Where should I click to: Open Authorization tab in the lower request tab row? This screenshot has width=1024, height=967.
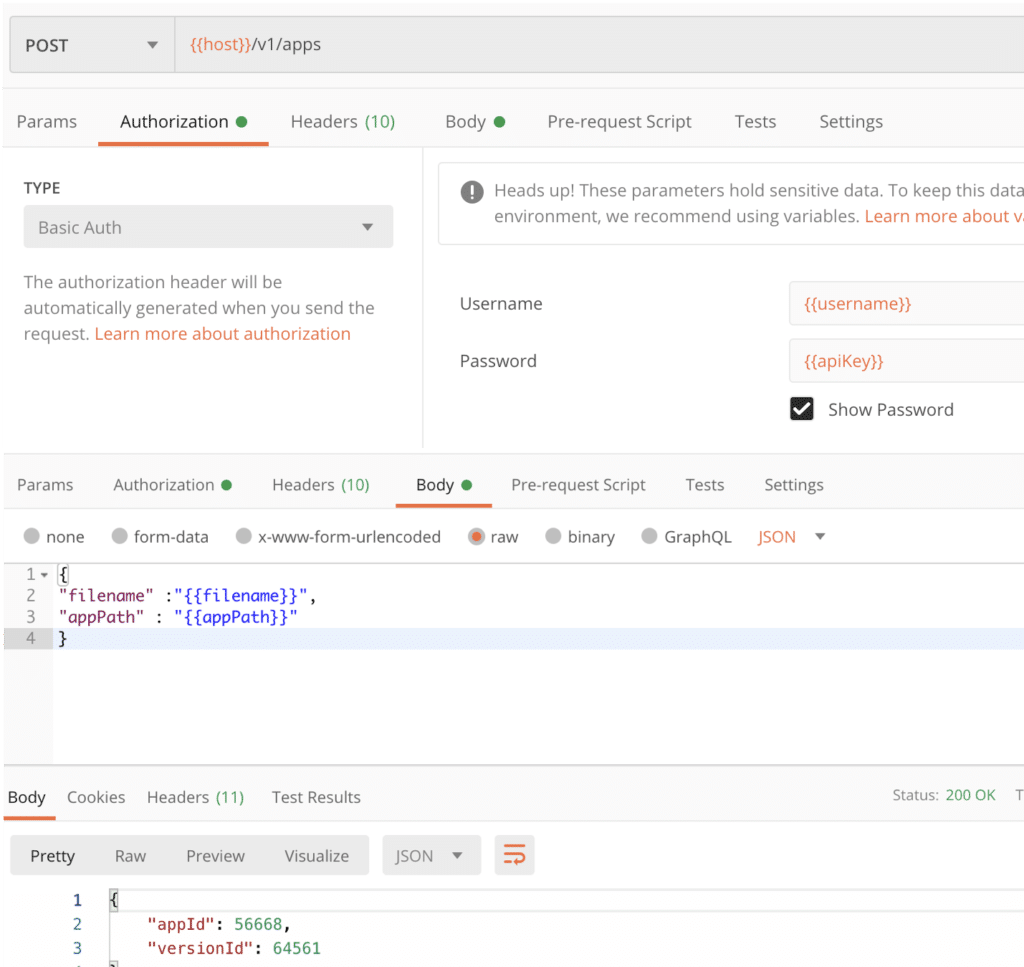[x=172, y=484]
